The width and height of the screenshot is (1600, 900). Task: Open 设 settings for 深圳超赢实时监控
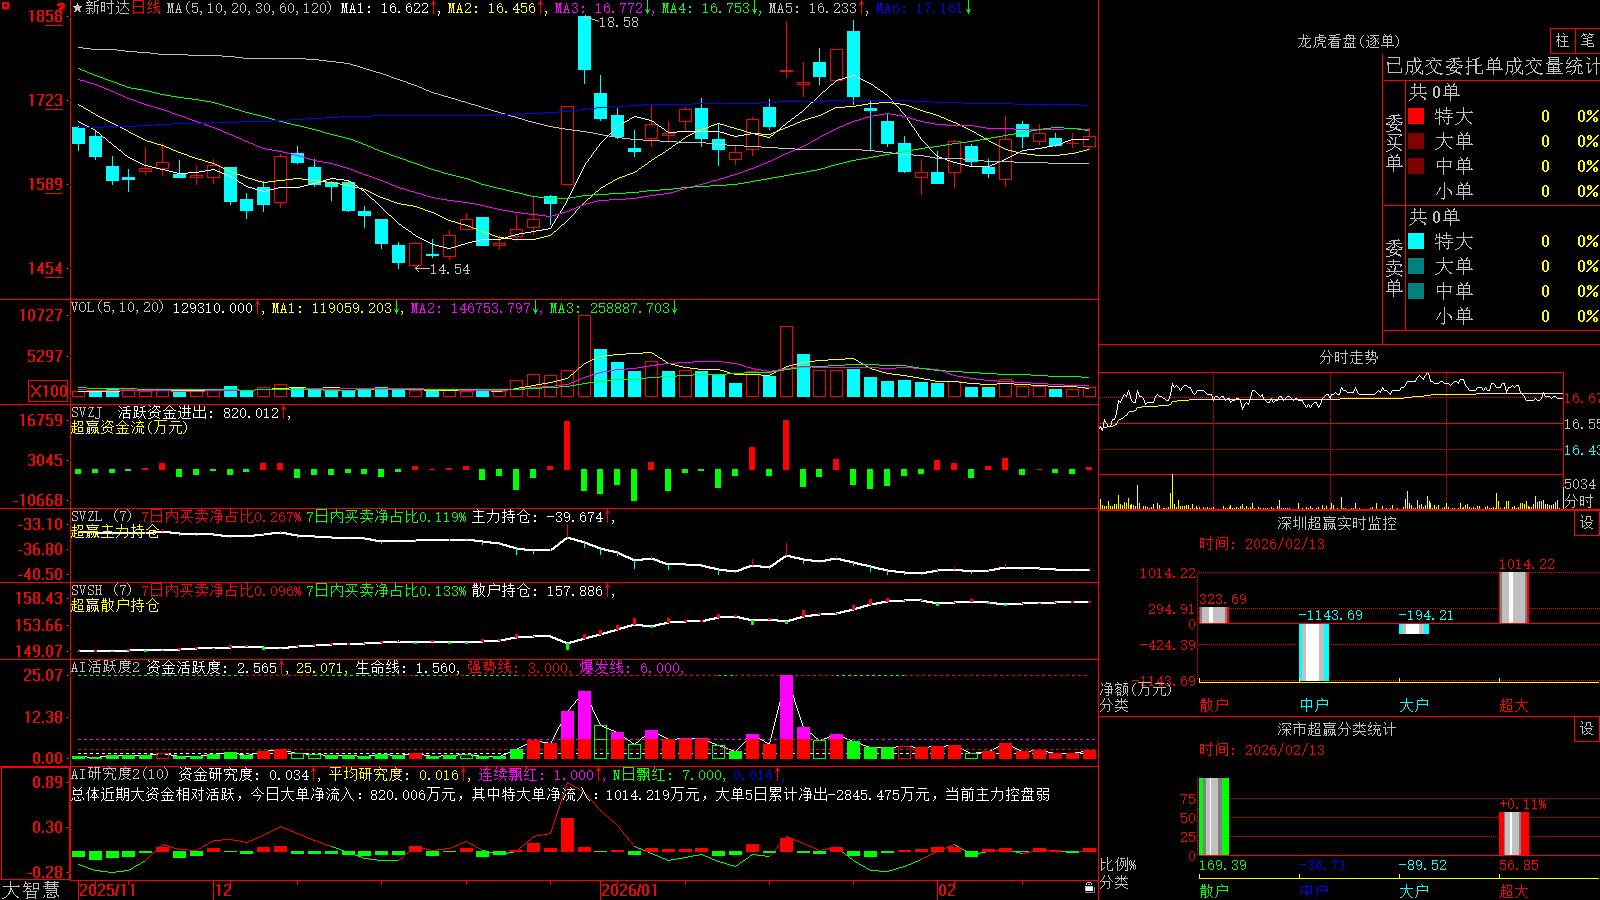click(x=1587, y=523)
